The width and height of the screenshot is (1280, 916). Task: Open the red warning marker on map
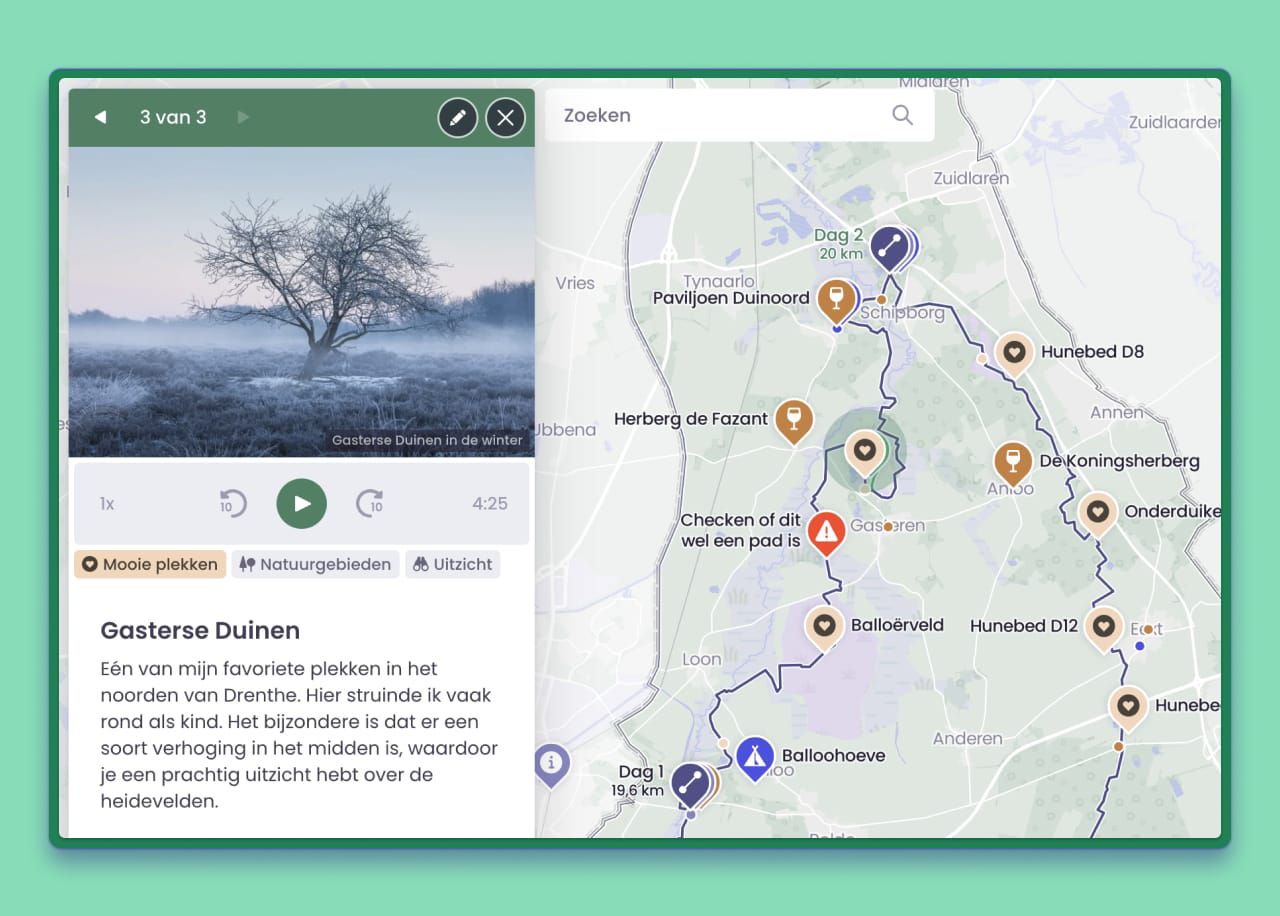(826, 532)
